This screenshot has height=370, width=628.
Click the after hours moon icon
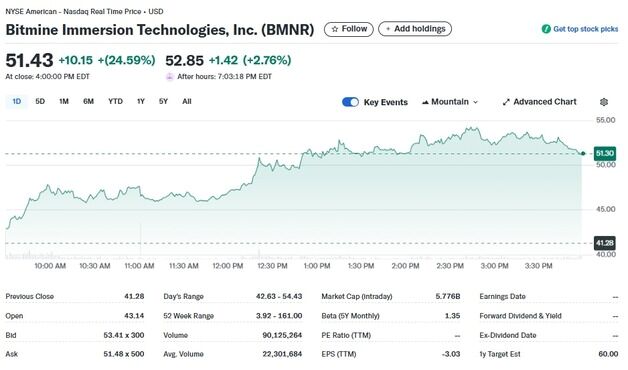[x=170, y=76]
